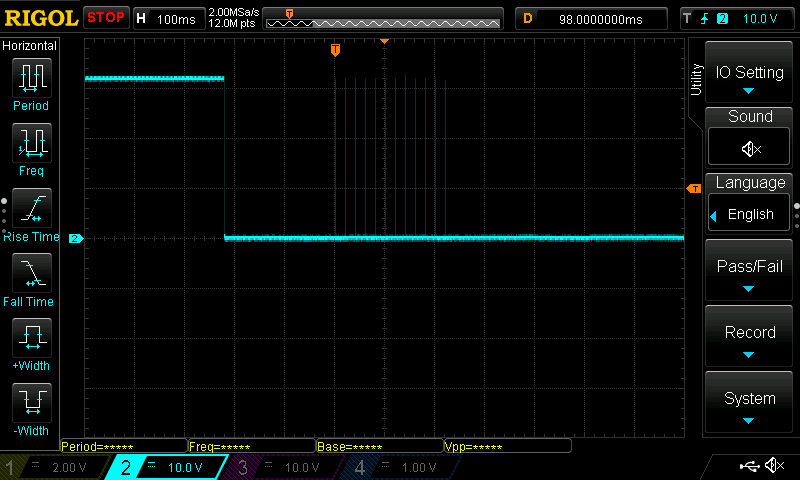The image size is (800, 480).
Task: Open the Pass/Fail submenu
Action: (x=749, y=270)
